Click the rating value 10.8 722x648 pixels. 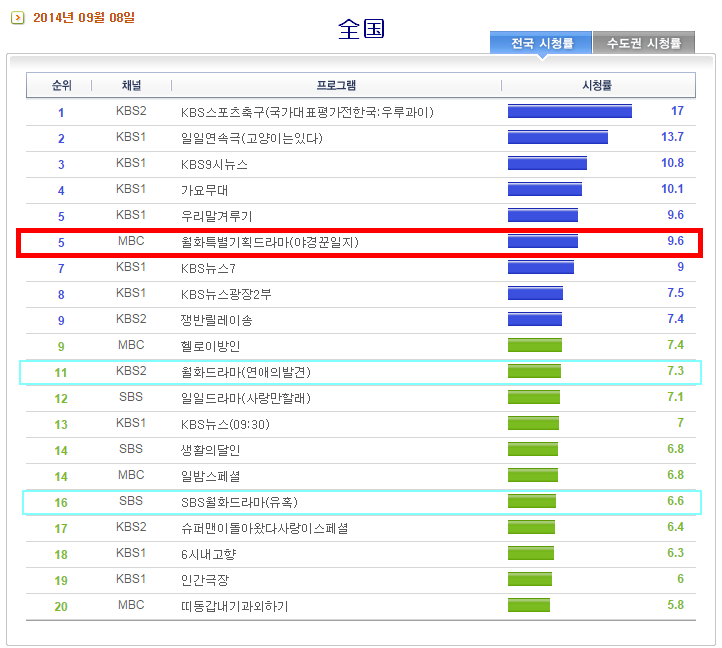pyautogui.click(x=672, y=163)
